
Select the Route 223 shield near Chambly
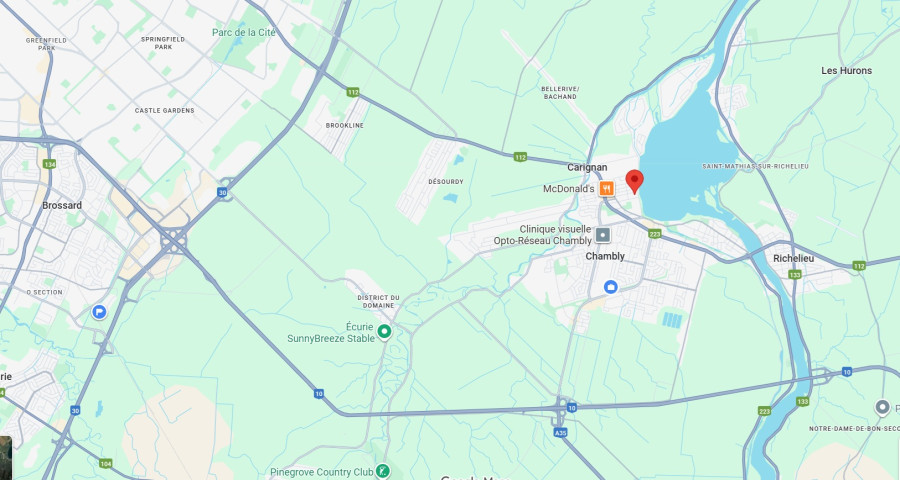coord(655,234)
